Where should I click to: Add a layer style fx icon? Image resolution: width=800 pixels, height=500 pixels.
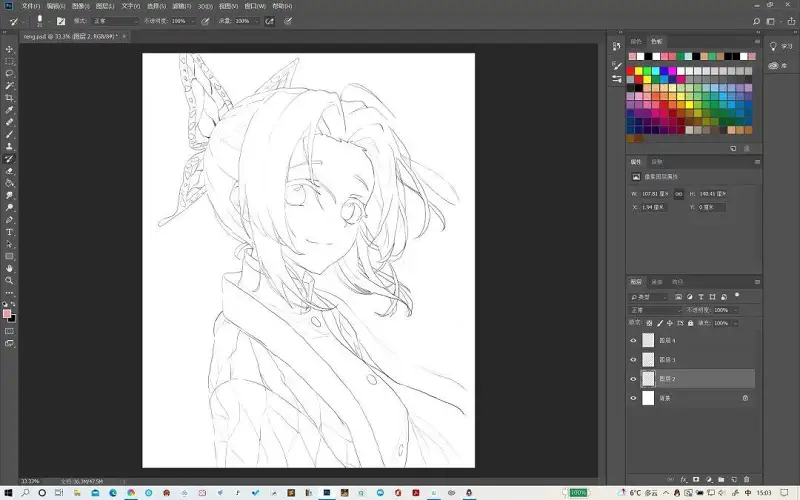[x=684, y=480]
